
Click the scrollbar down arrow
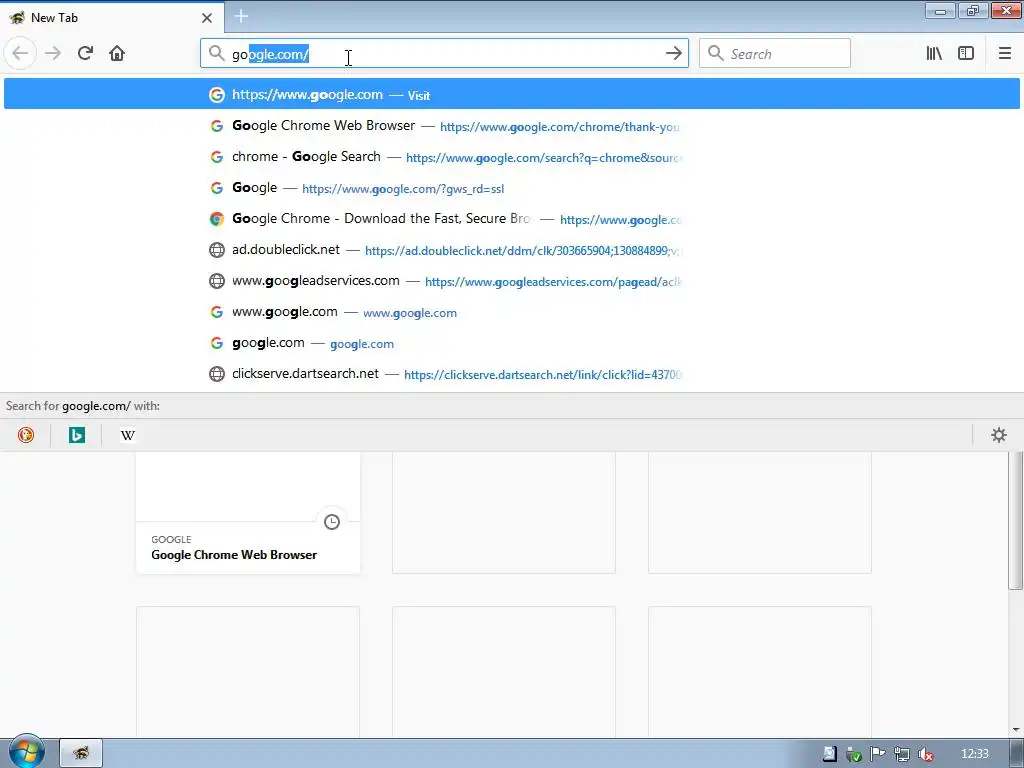coord(1016,729)
